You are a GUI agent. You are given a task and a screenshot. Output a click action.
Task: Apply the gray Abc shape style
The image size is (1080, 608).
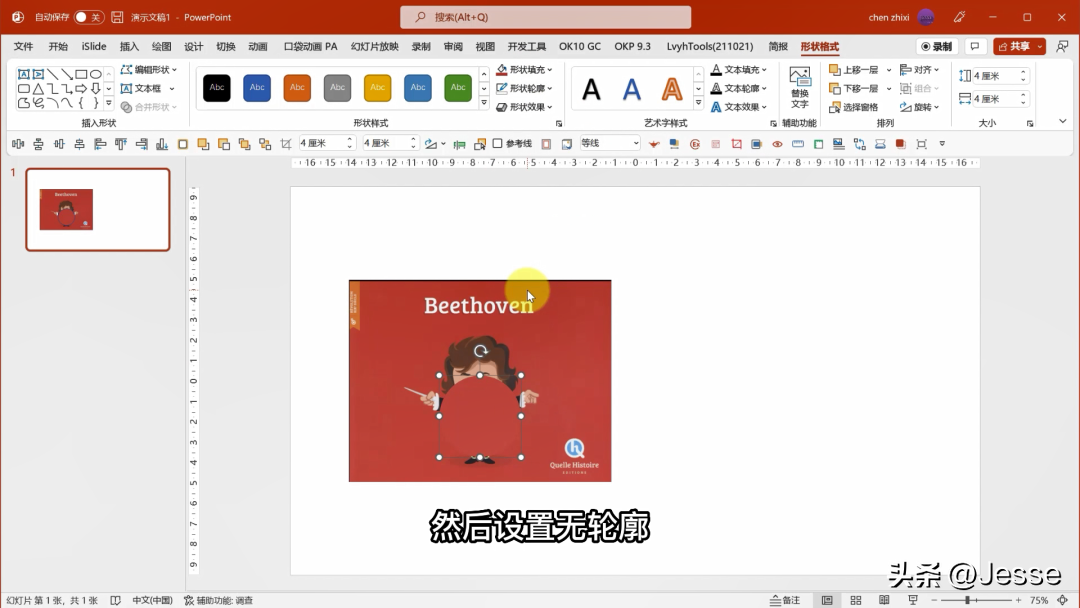click(x=338, y=87)
